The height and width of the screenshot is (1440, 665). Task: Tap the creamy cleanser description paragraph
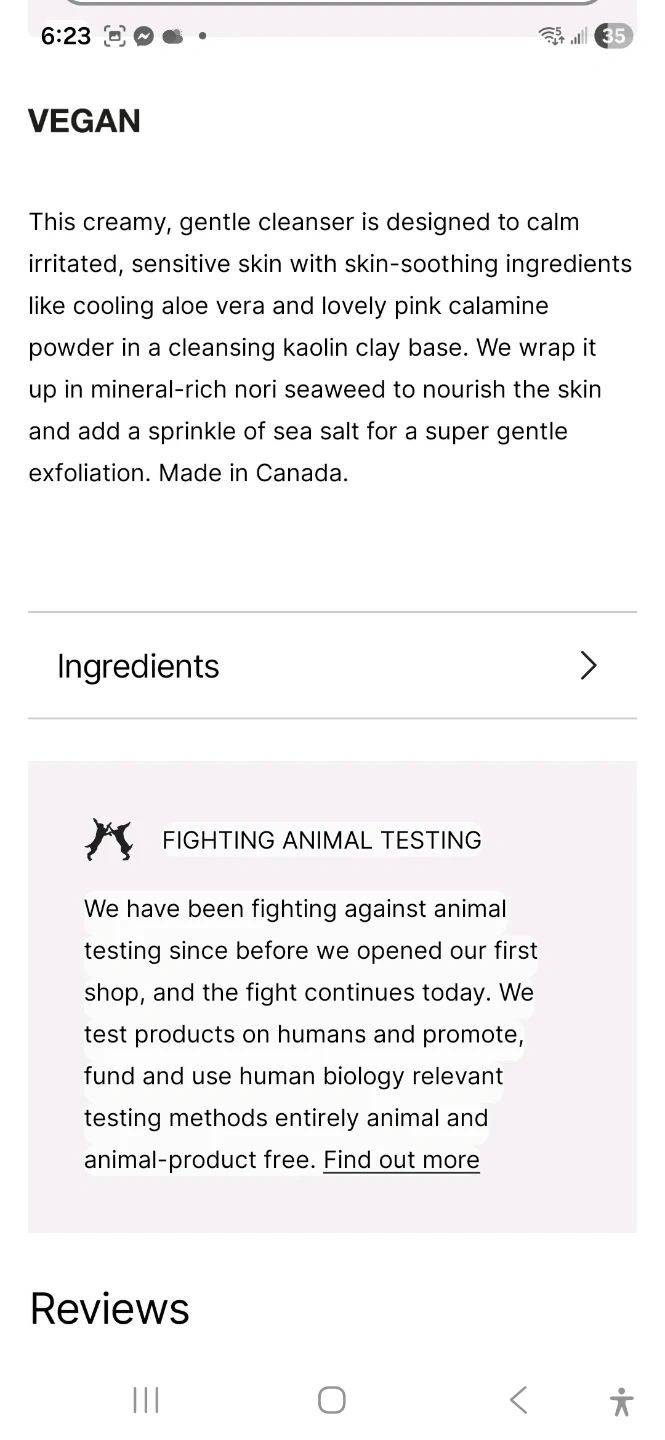(330, 347)
